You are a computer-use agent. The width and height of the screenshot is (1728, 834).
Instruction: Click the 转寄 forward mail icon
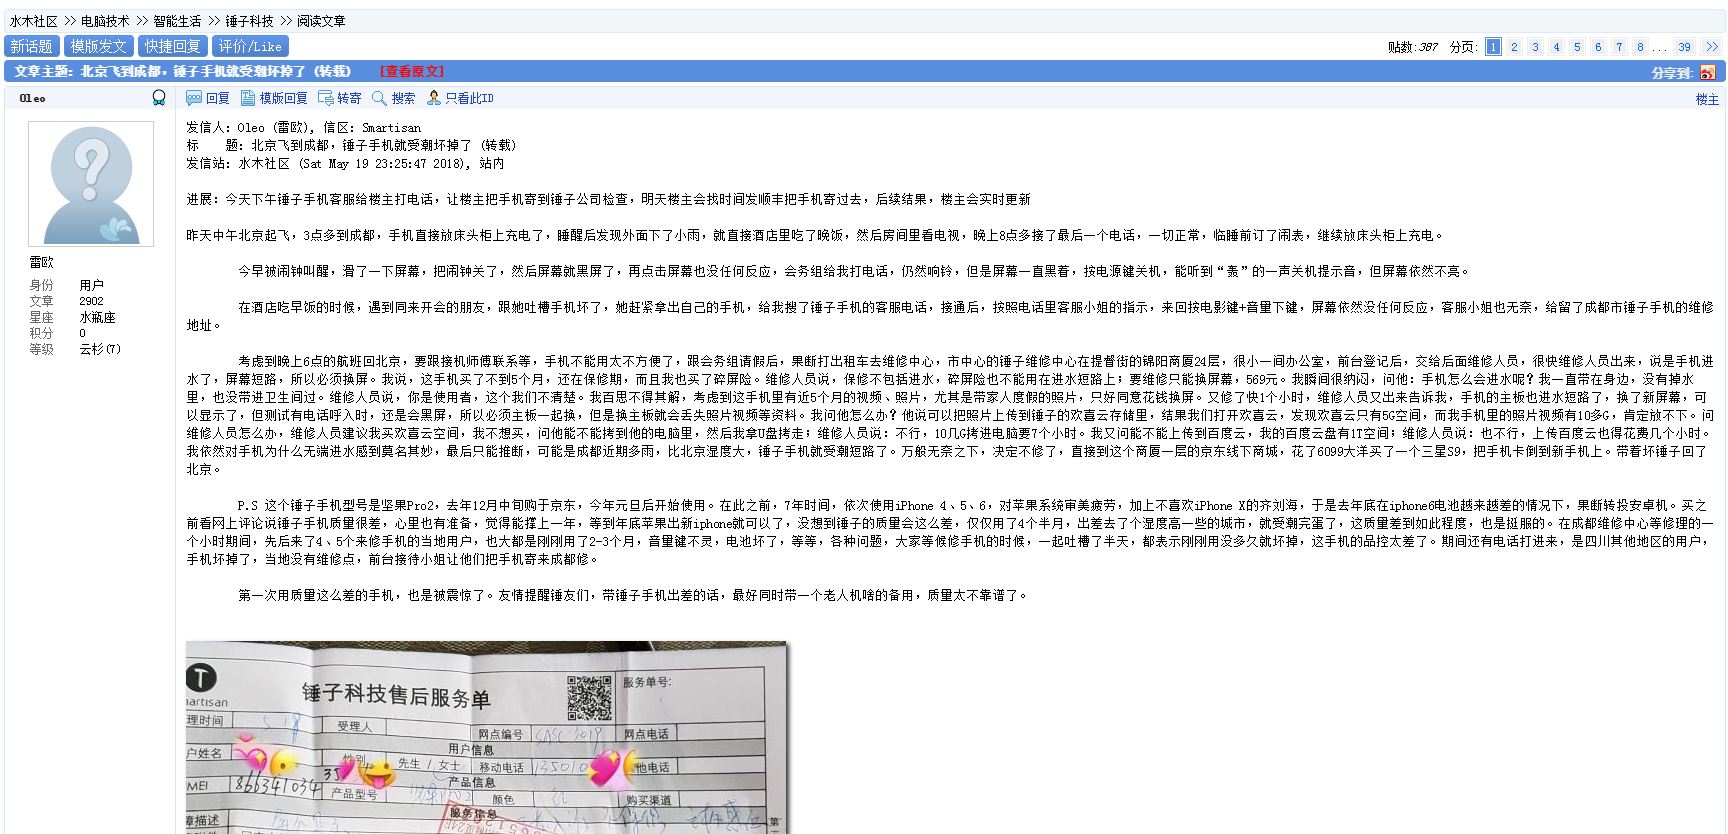pyautogui.click(x=325, y=98)
